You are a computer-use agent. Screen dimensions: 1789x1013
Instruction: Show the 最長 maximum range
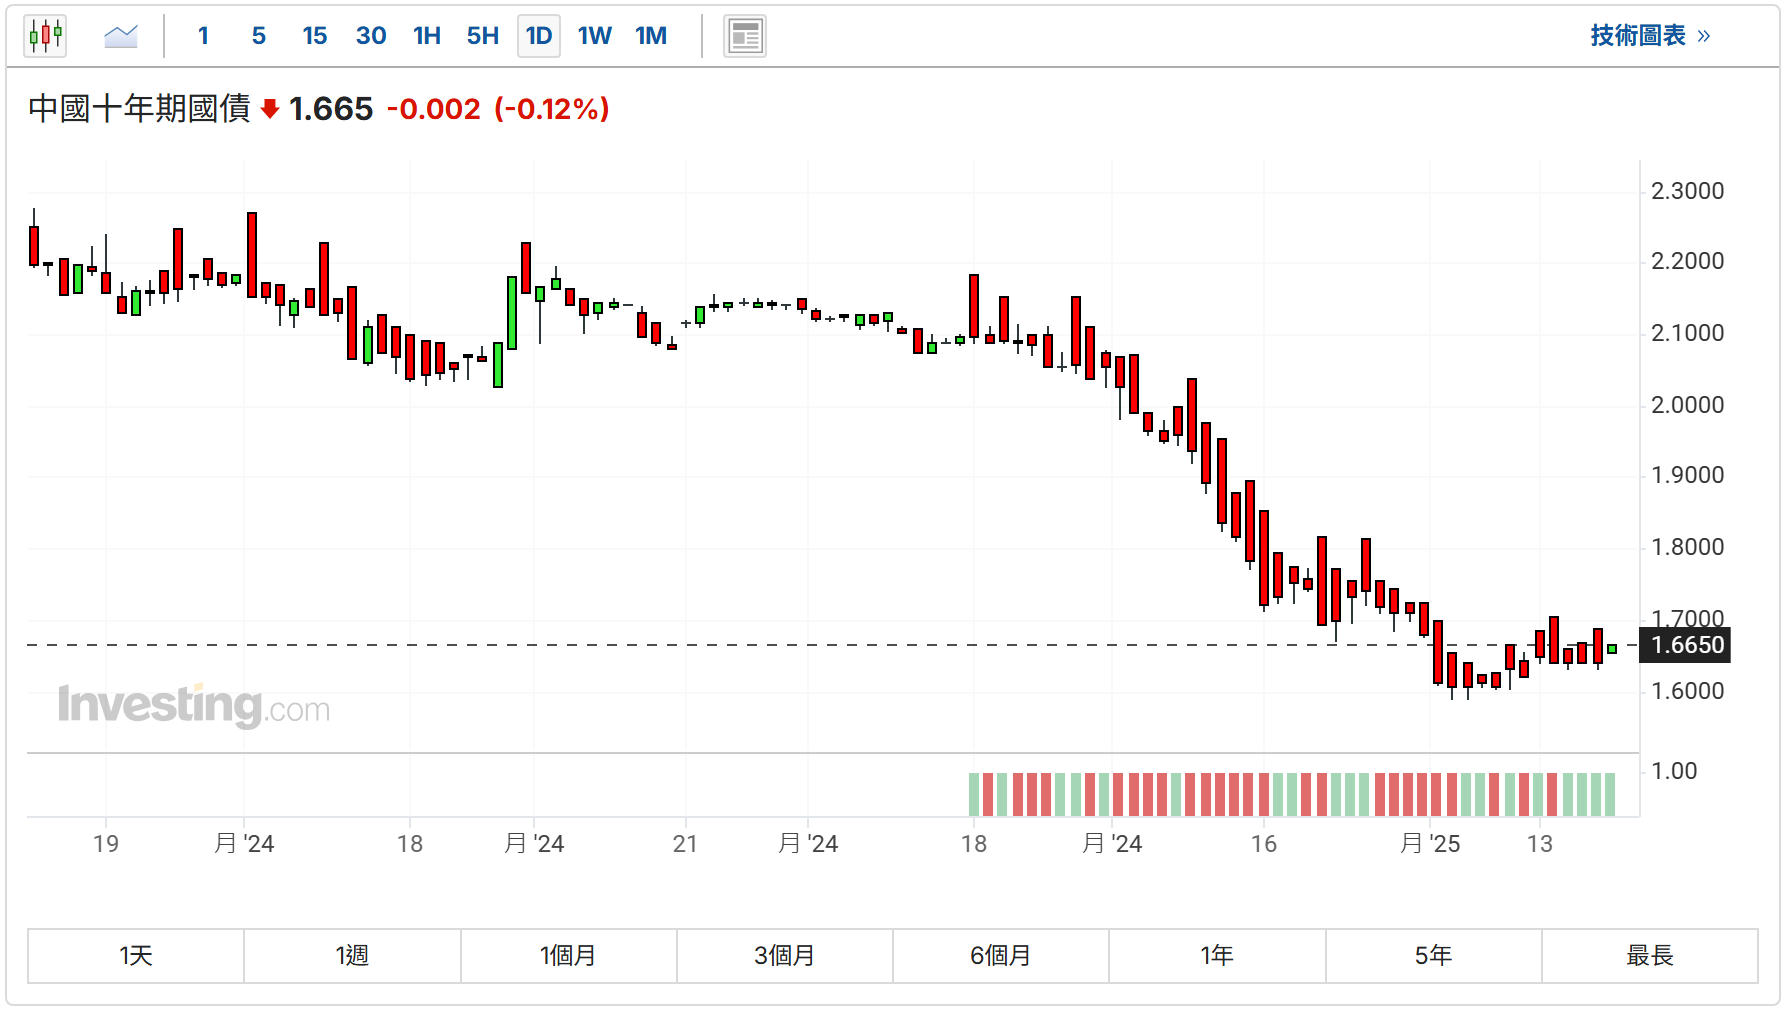(1649, 956)
